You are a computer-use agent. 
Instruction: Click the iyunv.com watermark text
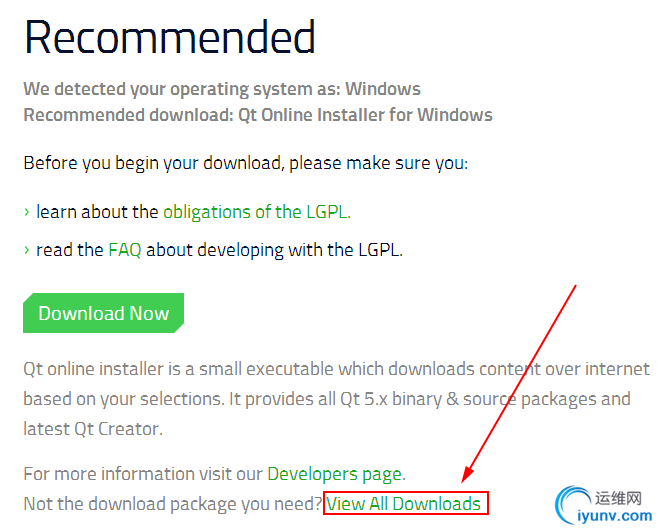614,516
